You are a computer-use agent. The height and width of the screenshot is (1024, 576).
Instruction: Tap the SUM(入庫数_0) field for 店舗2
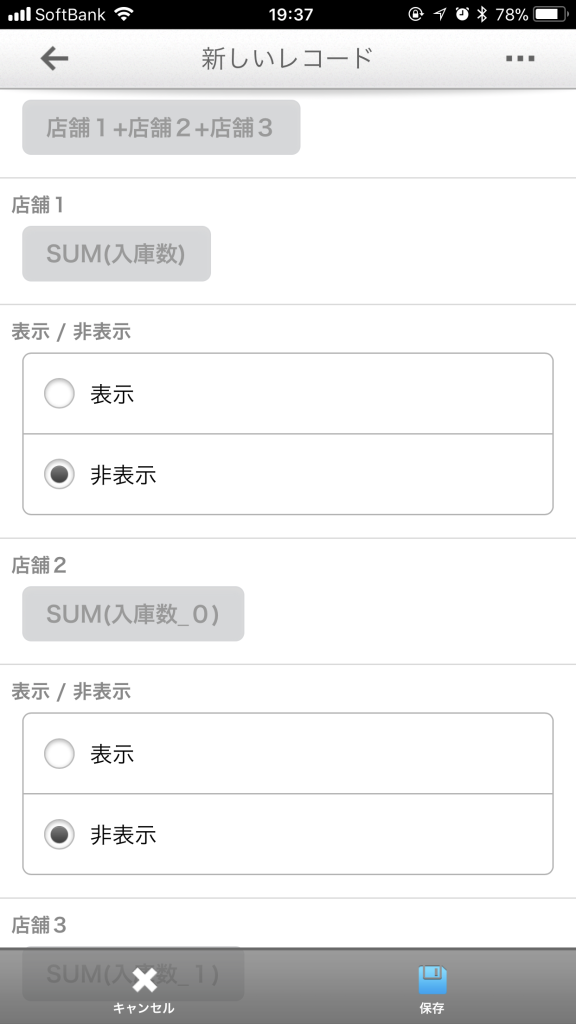pyautogui.click(x=133, y=613)
